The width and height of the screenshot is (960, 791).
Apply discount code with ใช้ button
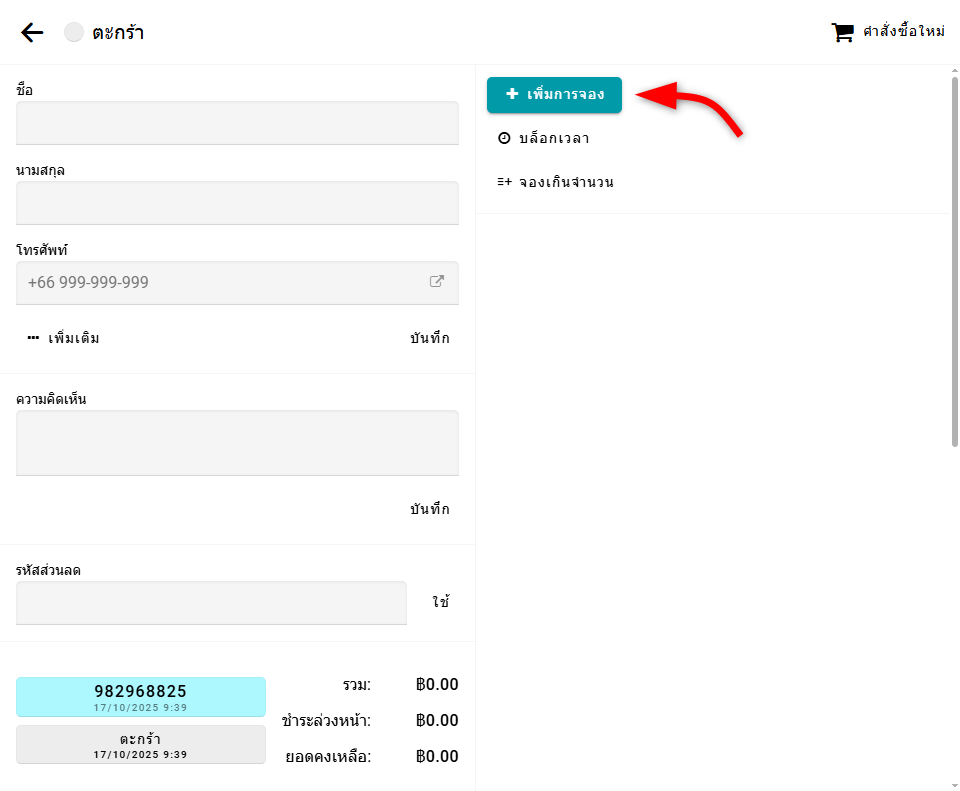tap(441, 602)
